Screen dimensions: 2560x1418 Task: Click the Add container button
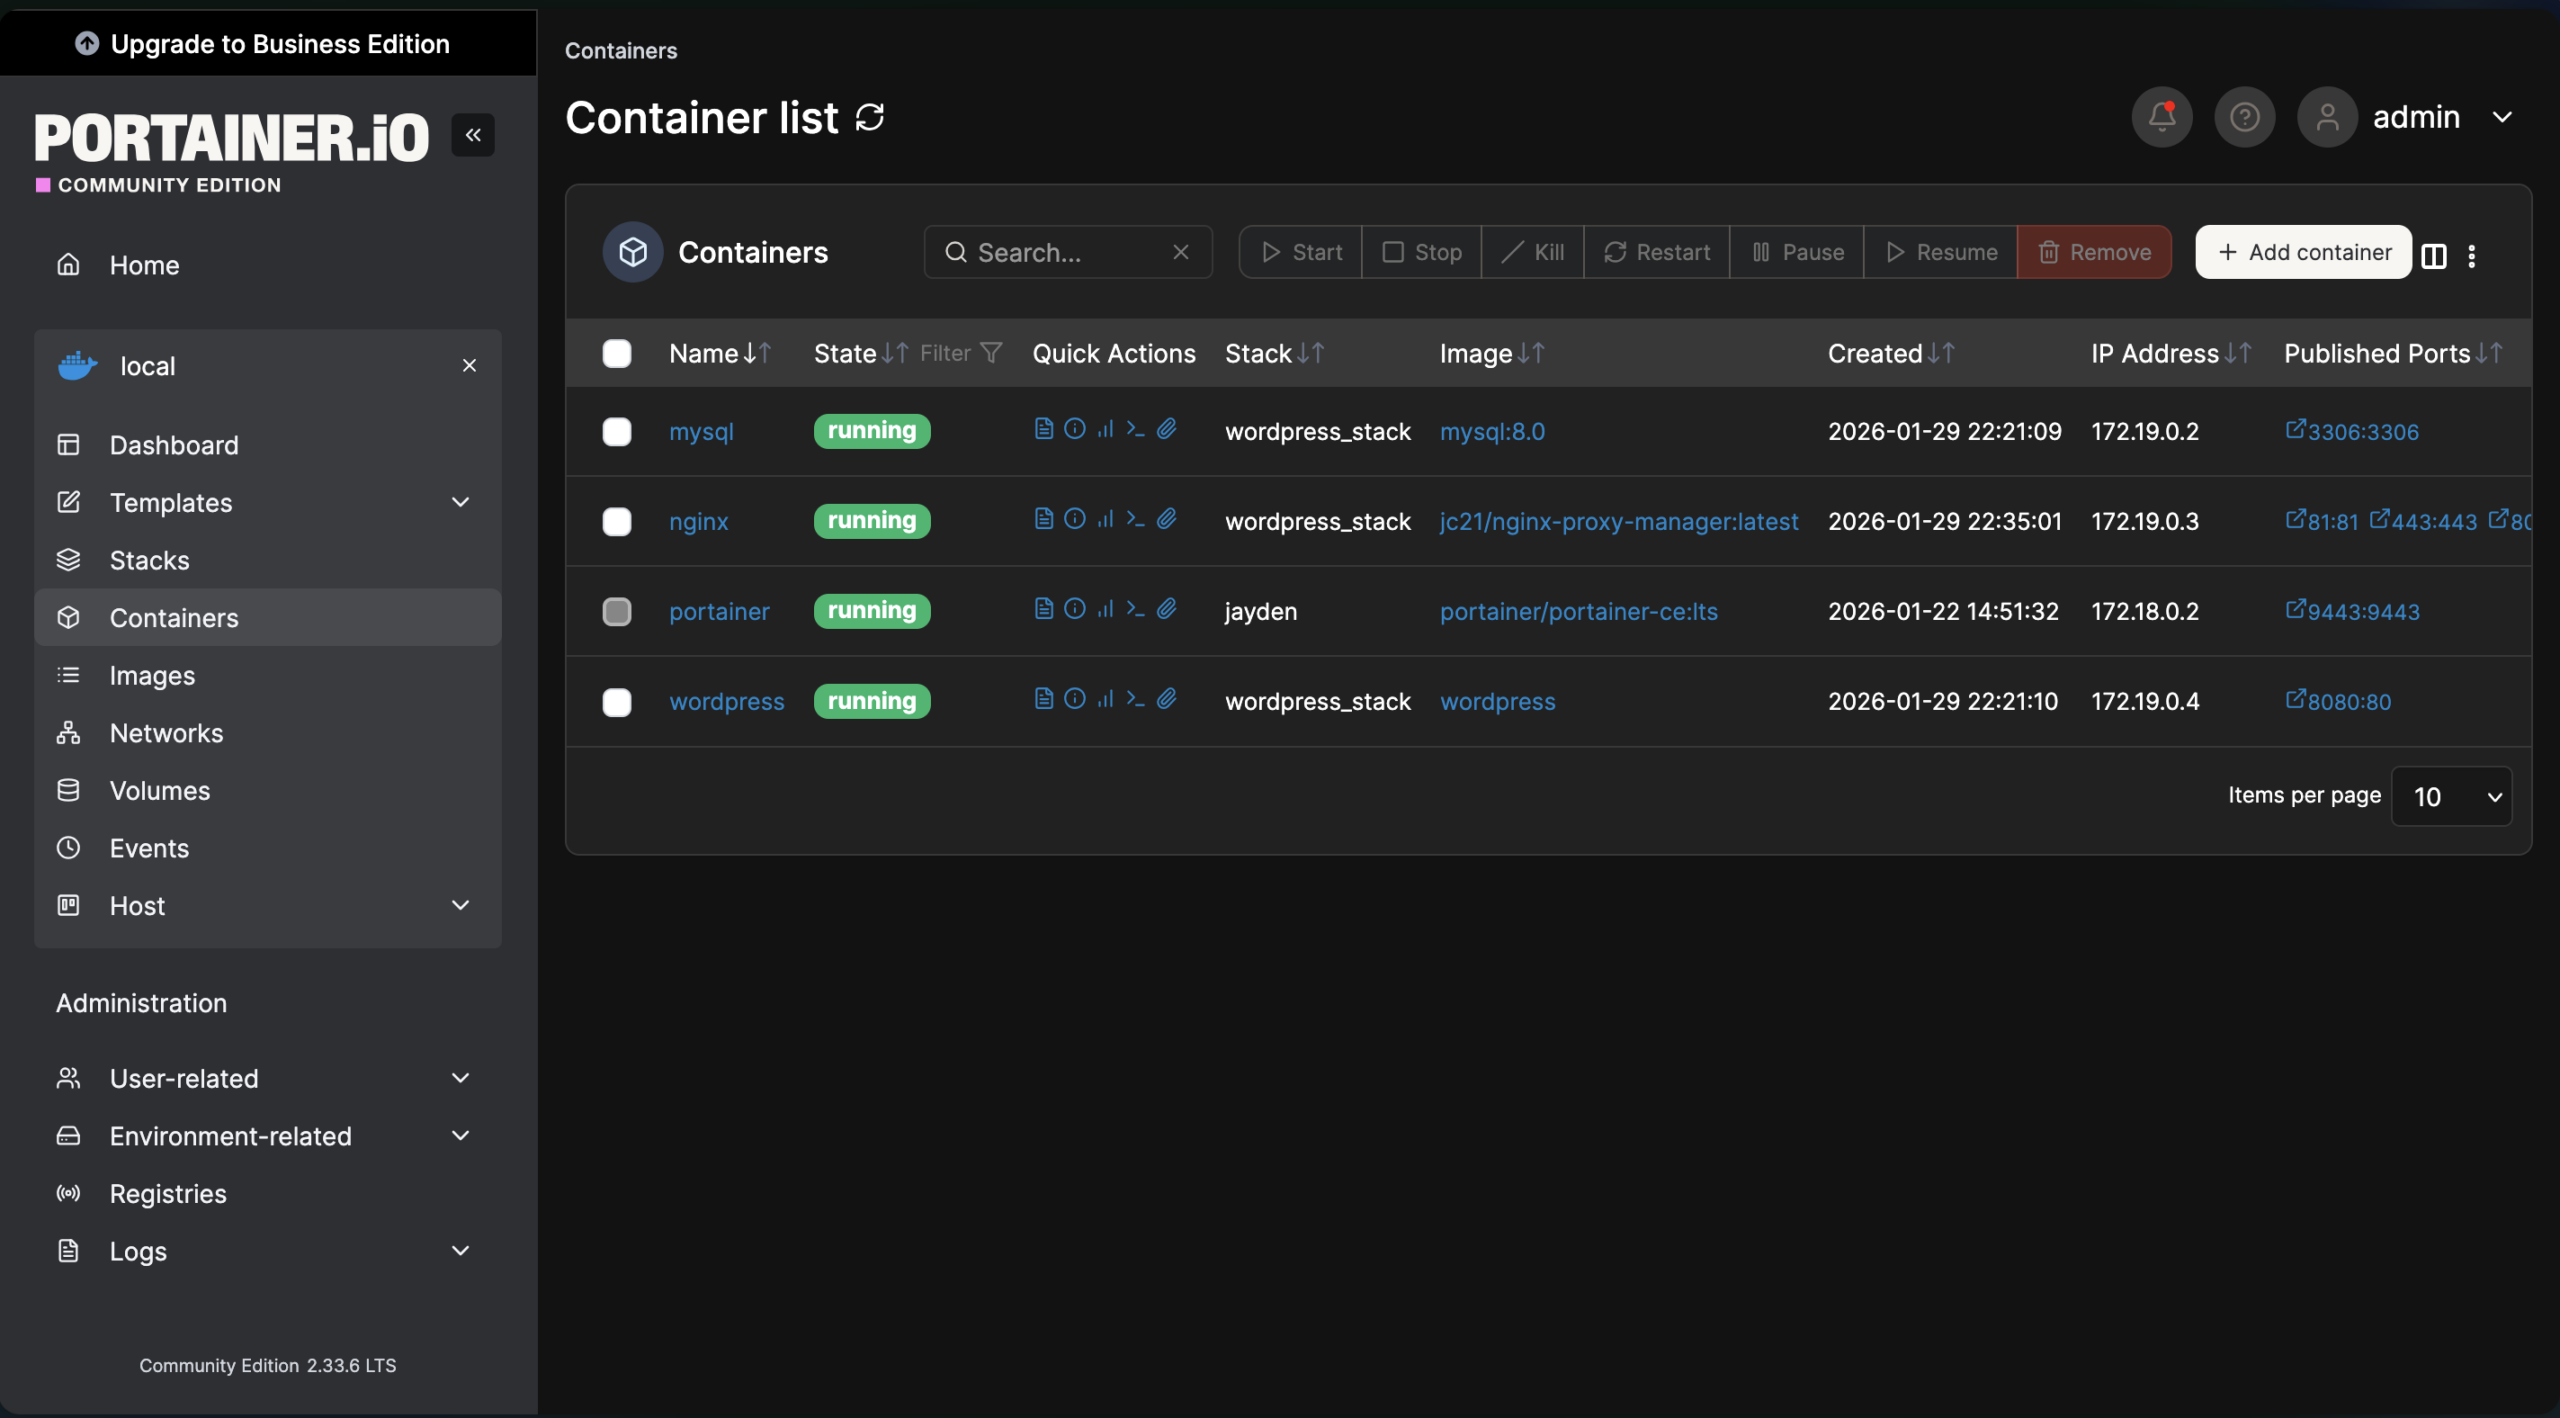pyautogui.click(x=2303, y=252)
